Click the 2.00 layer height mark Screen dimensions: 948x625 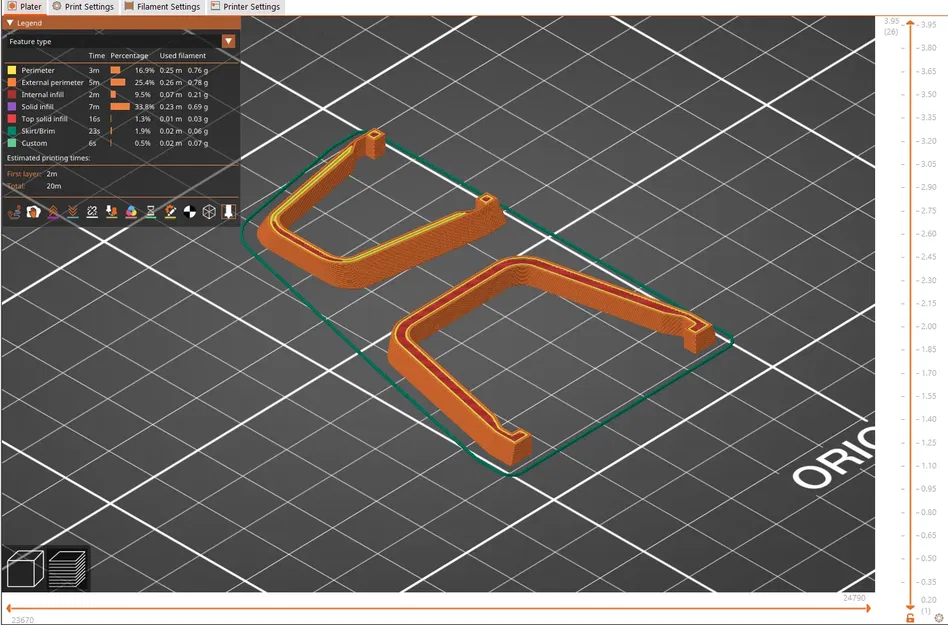pos(929,326)
